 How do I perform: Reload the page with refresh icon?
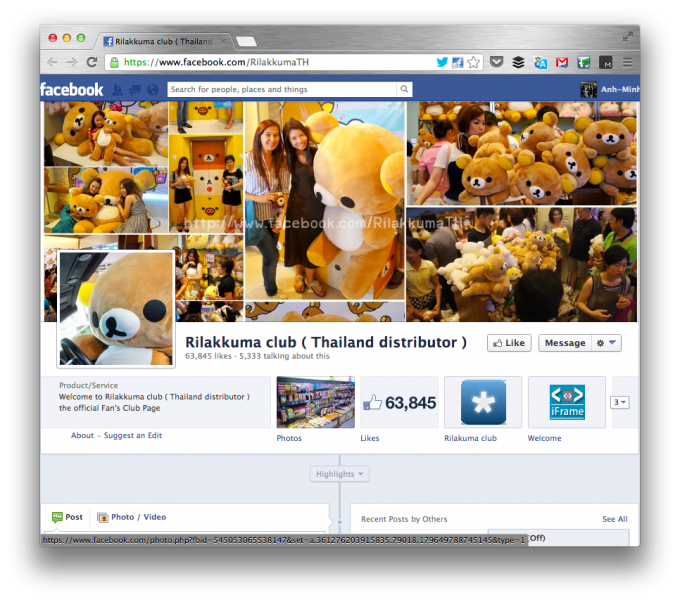pyautogui.click(x=92, y=62)
